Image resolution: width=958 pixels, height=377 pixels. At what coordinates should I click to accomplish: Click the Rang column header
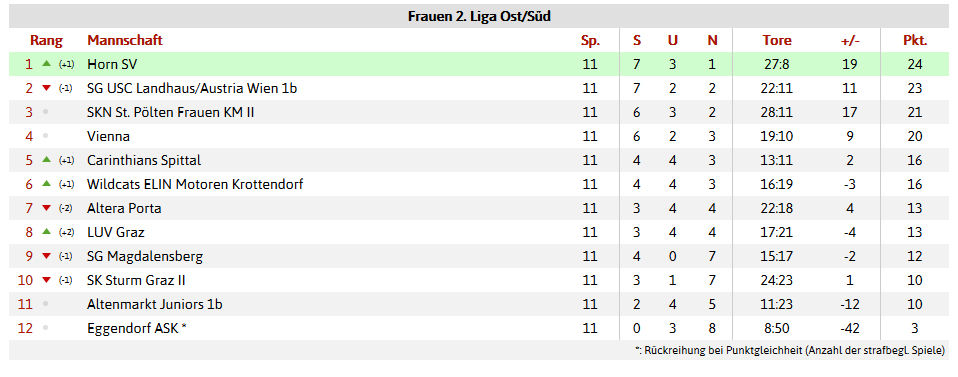[x=46, y=40]
